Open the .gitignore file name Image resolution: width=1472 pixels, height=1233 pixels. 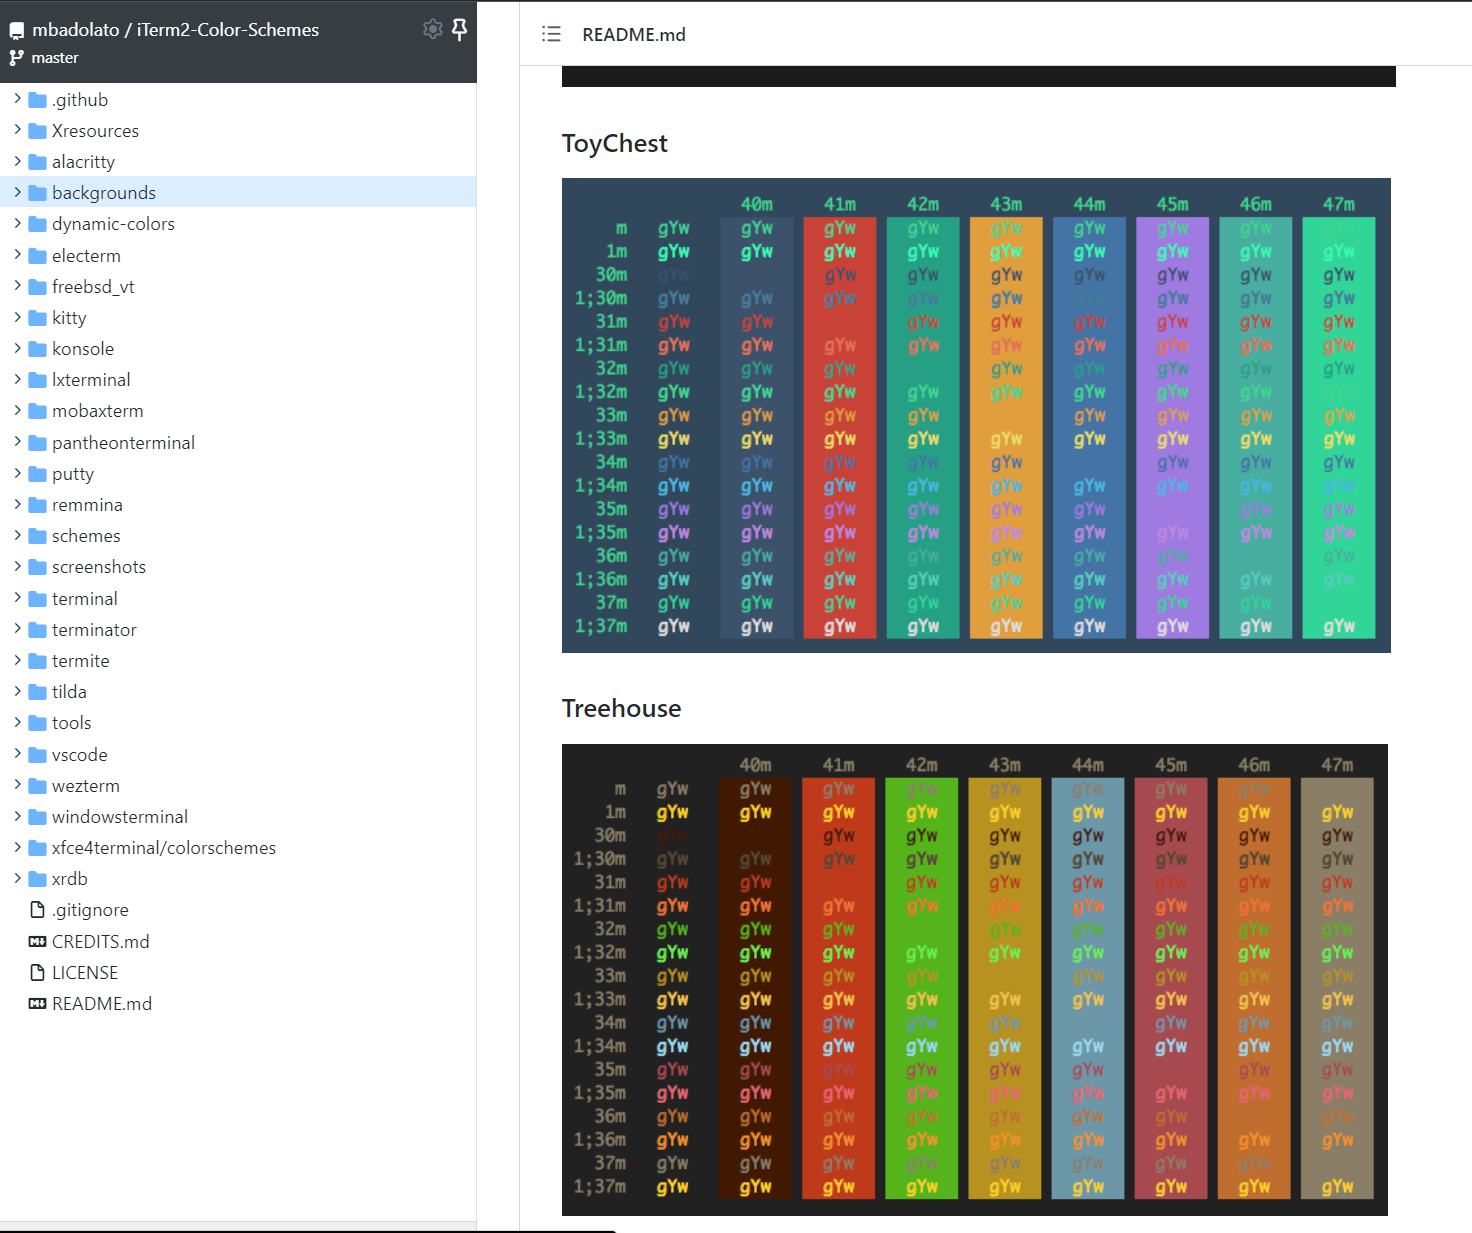click(x=90, y=910)
